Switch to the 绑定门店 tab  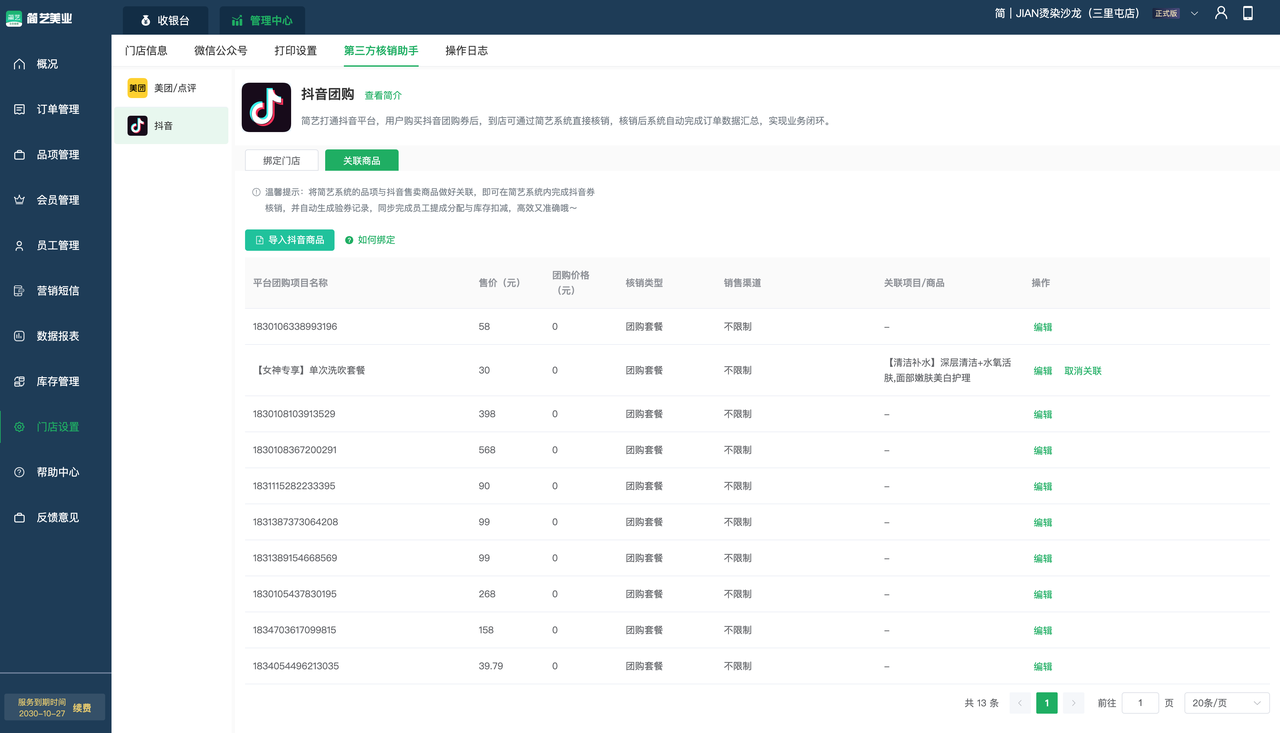(281, 160)
